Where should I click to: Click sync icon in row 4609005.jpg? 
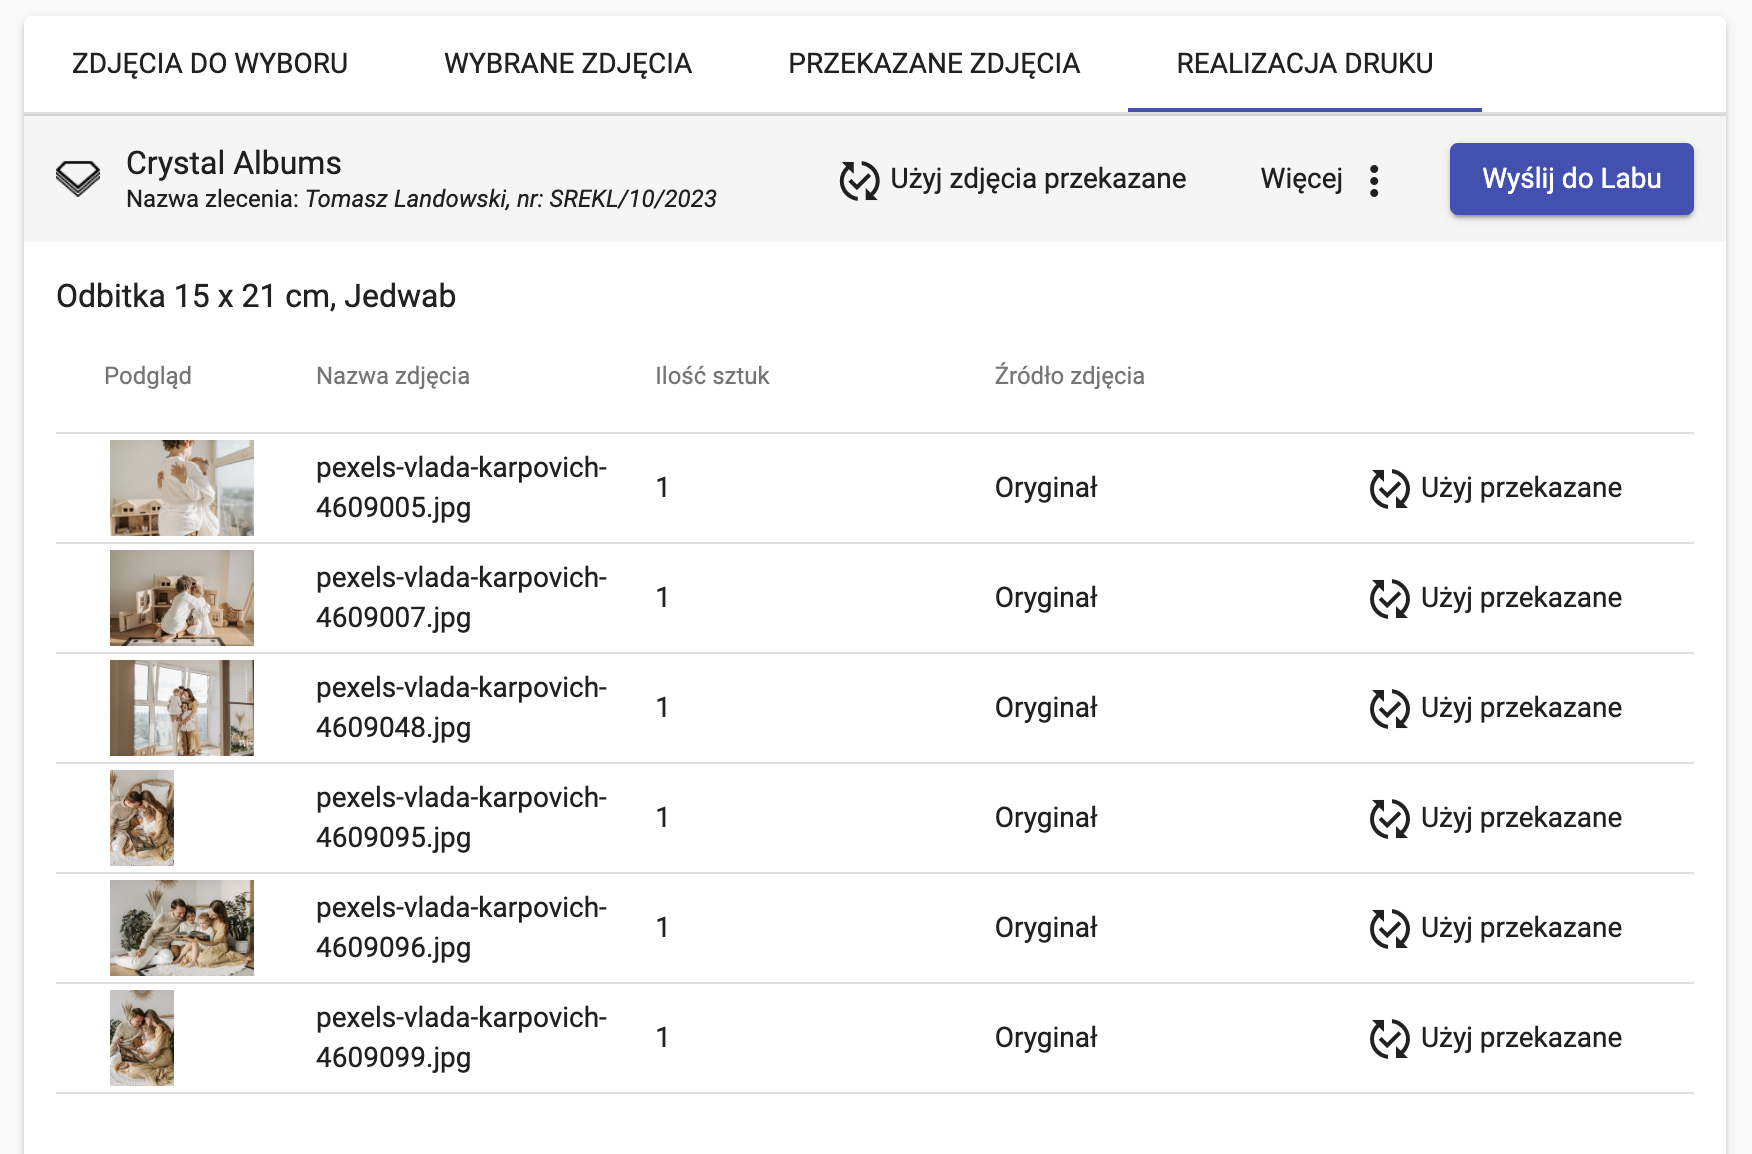click(1389, 489)
